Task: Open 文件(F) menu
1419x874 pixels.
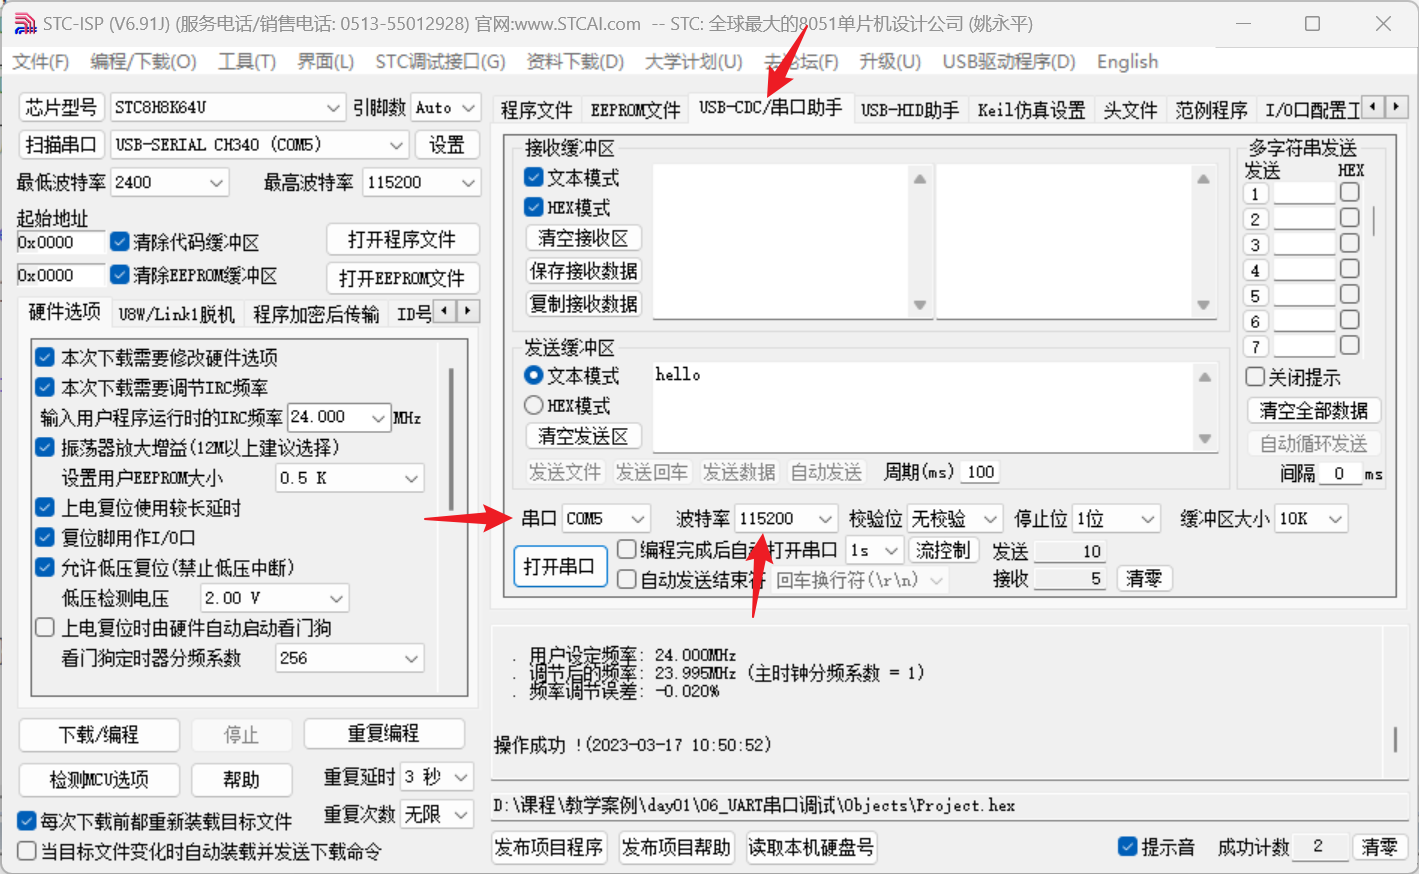Action: (x=41, y=62)
